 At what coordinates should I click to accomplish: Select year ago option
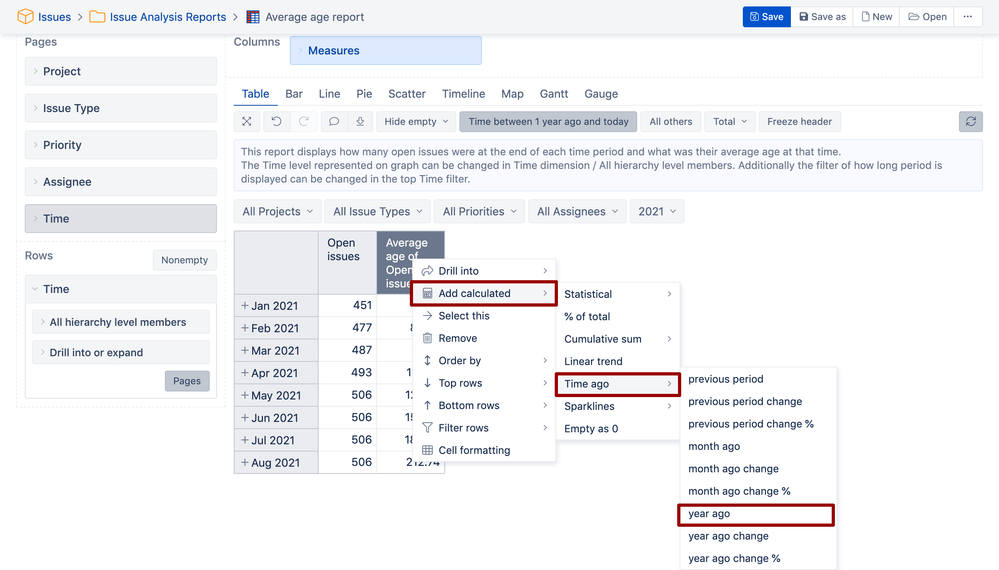[x=756, y=514]
